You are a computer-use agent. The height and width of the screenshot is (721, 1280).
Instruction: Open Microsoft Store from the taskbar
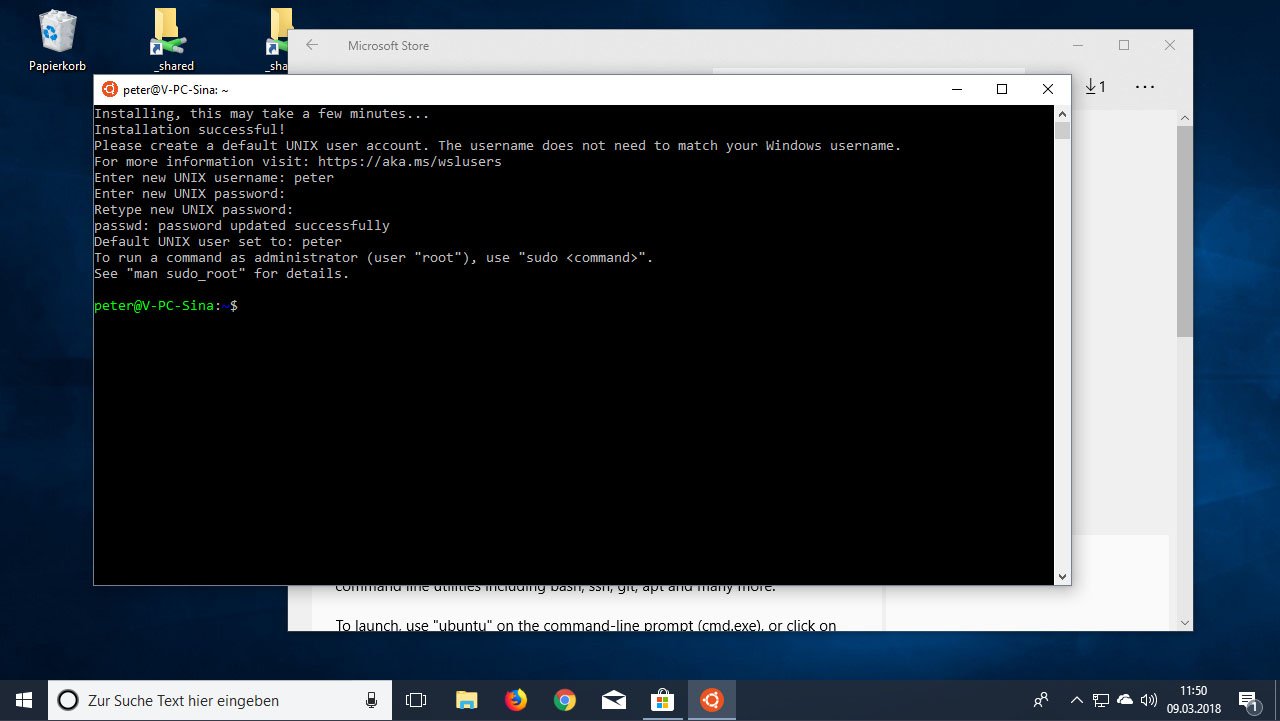(x=663, y=700)
